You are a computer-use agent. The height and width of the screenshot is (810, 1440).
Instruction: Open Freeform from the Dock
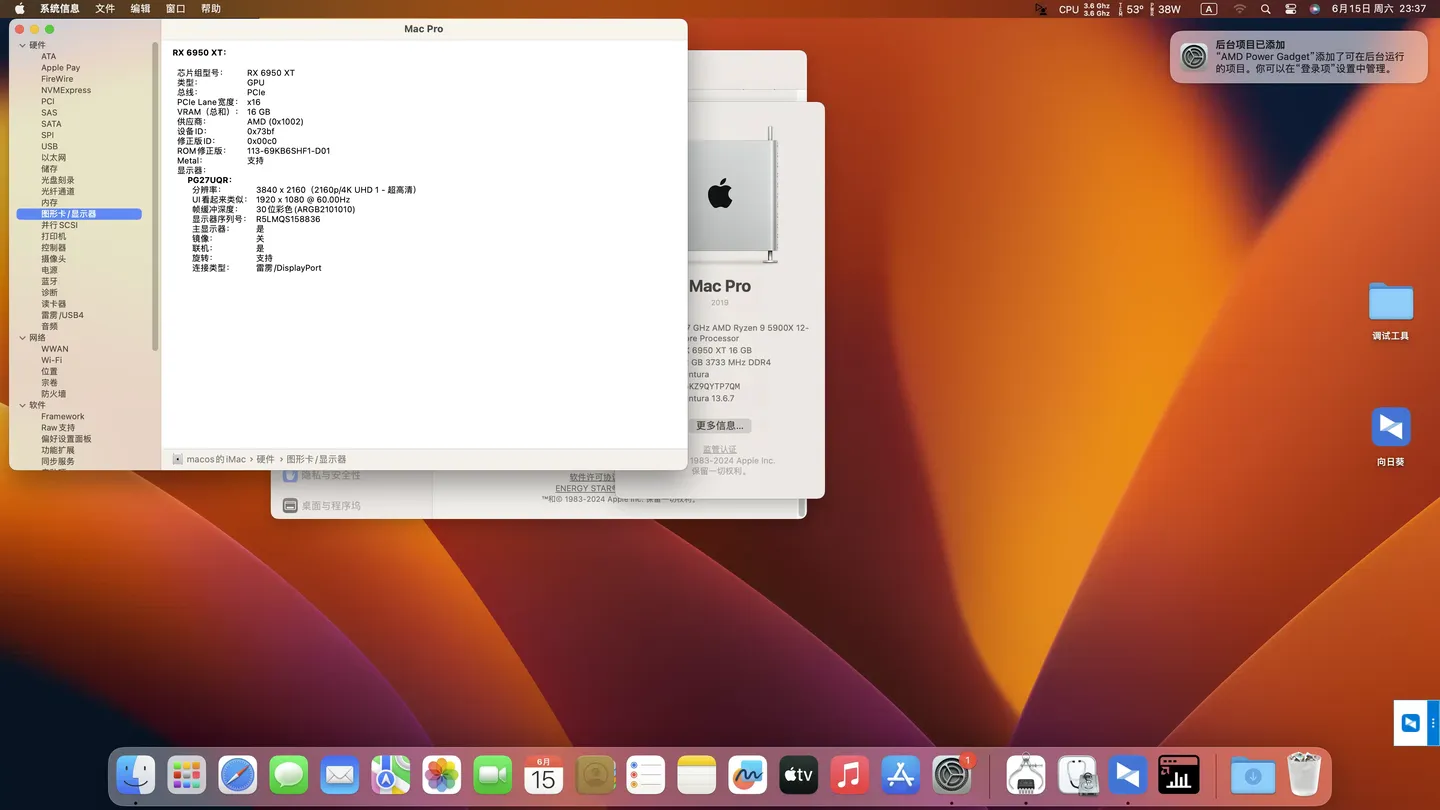[747, 775]
